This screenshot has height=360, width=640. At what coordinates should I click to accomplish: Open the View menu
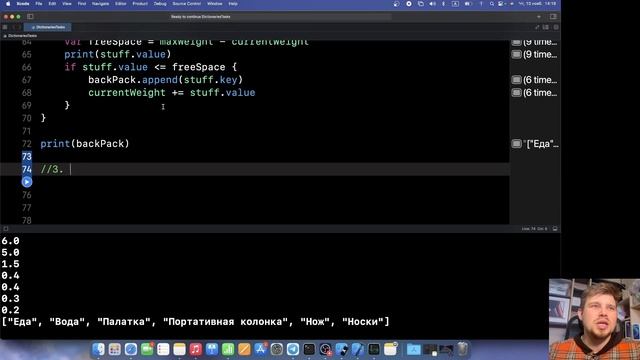click(67, 4)
